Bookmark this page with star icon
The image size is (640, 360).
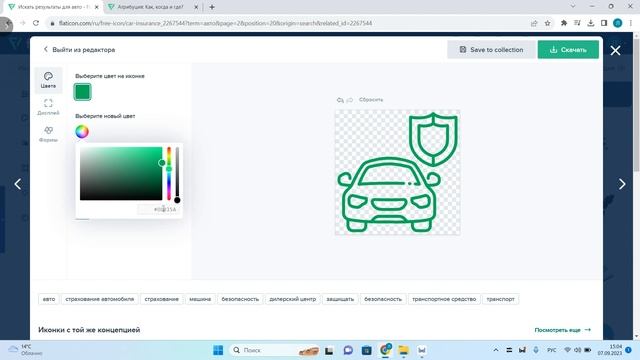(547, 23)
